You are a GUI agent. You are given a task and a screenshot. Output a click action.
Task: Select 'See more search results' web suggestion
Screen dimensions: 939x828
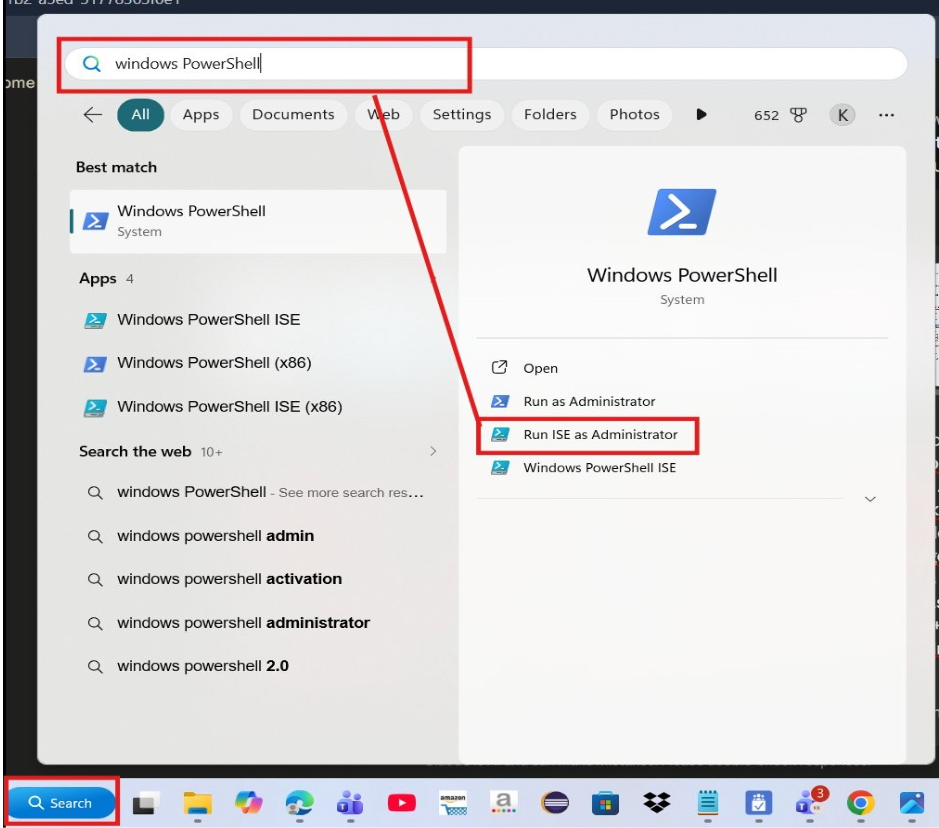click(x=258, y=492)
